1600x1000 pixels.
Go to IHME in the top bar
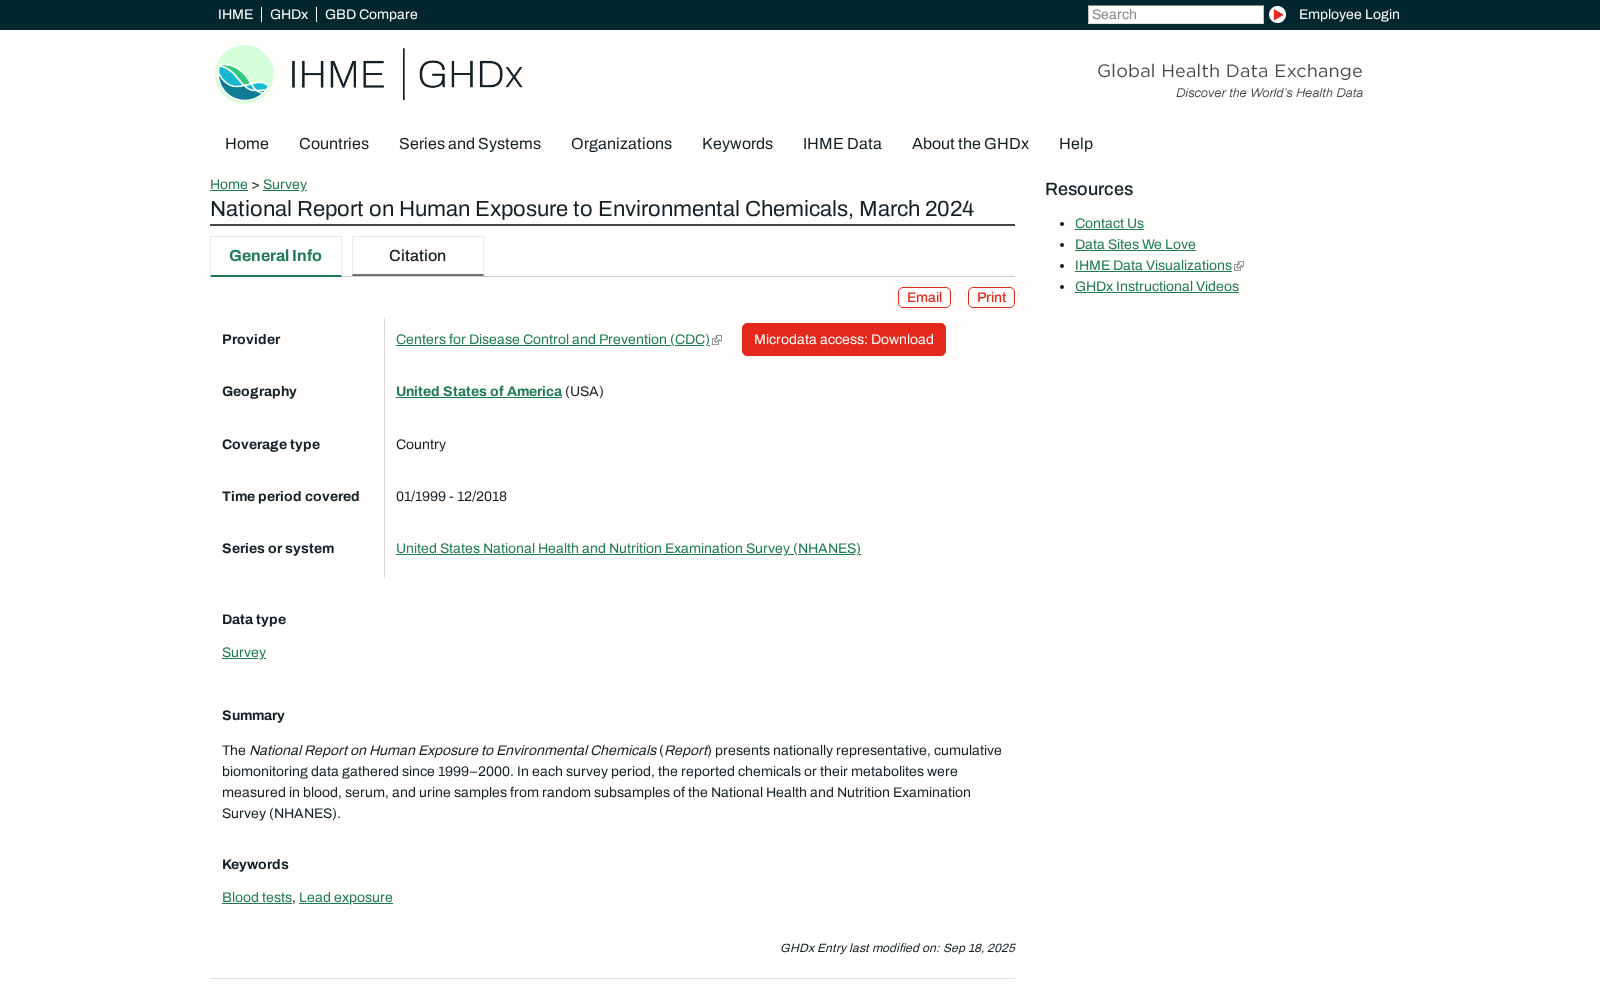[236, 14]
